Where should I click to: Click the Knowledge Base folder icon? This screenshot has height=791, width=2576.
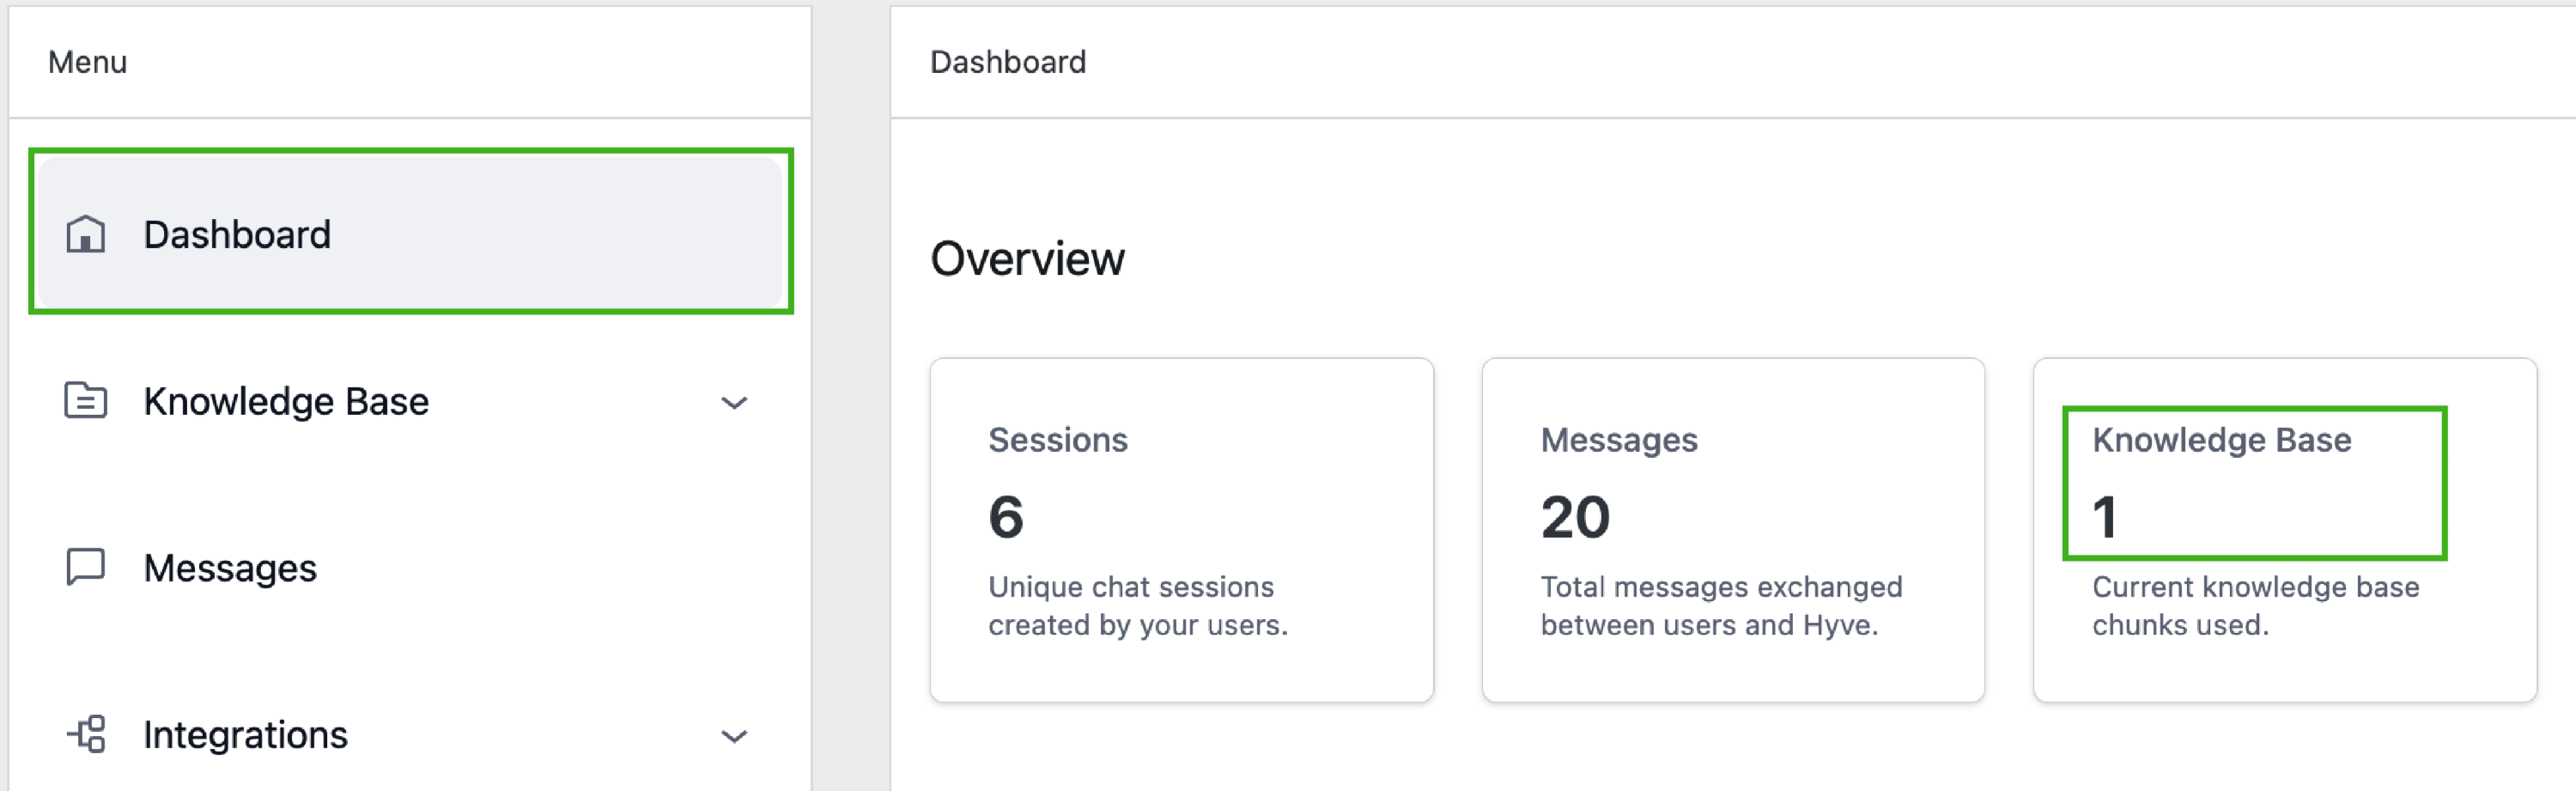click(x=85, y=401)
